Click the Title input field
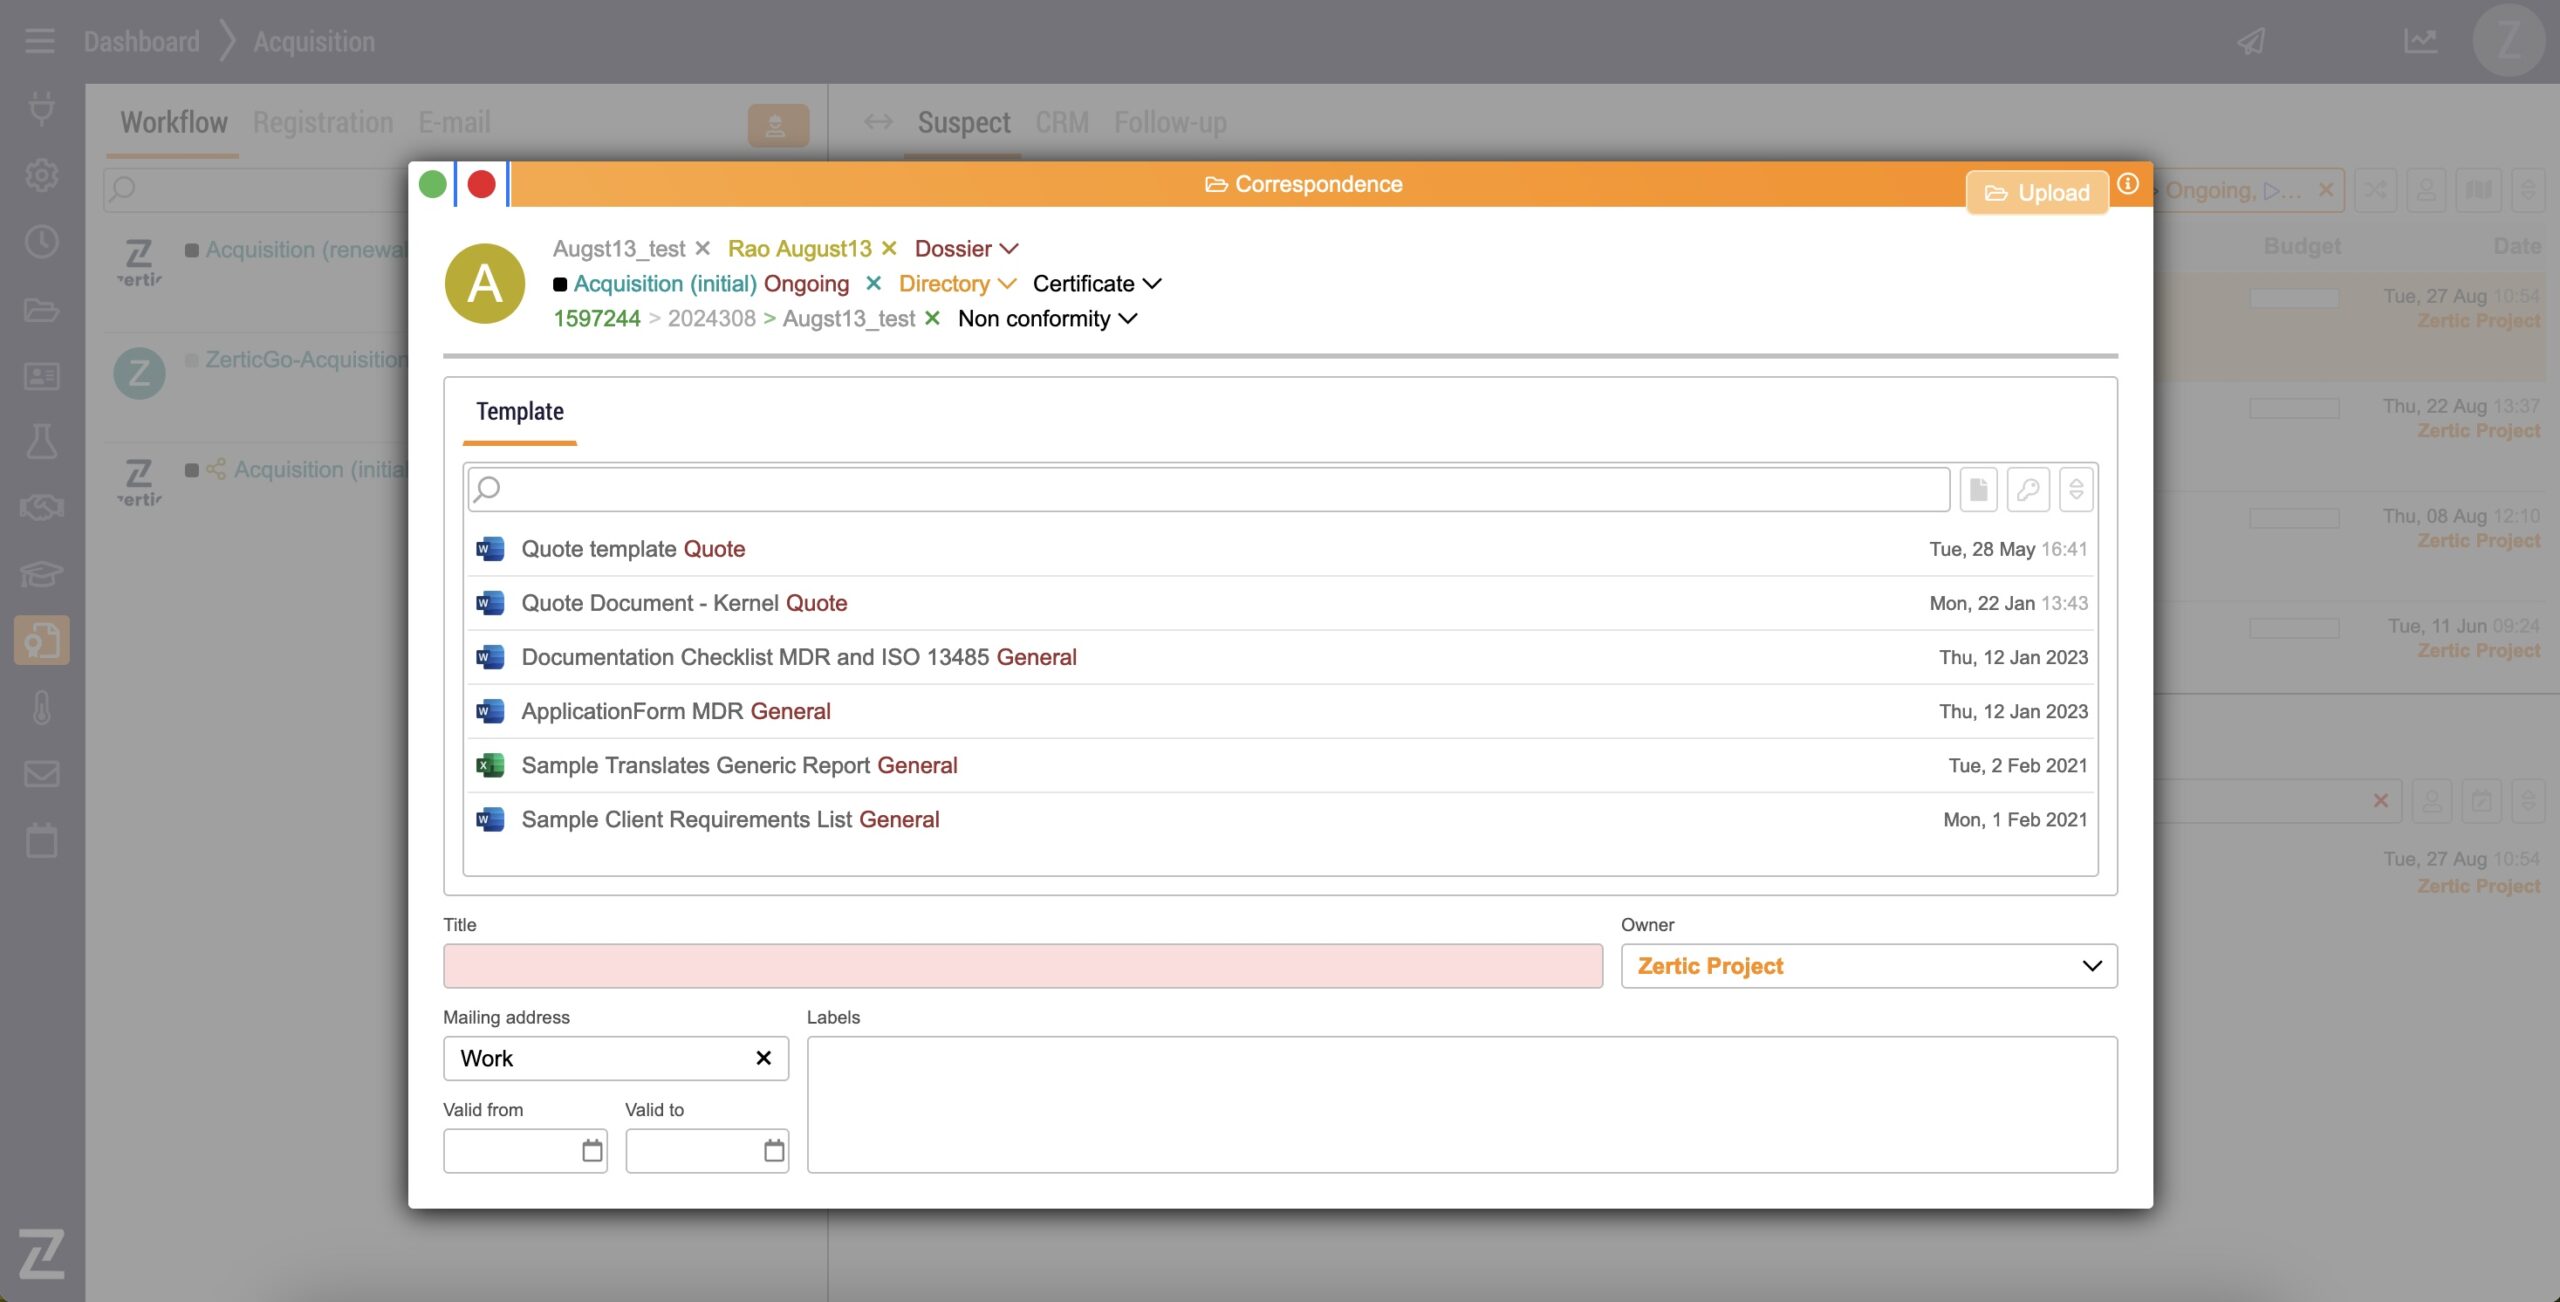Screen dimensions: 2560x1302 (x=1022, y=966)
